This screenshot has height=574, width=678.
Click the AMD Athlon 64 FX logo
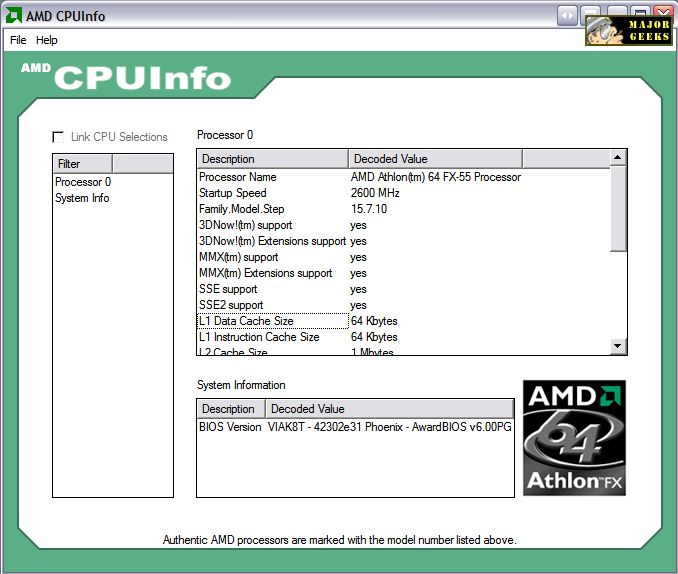click(574, 438)
